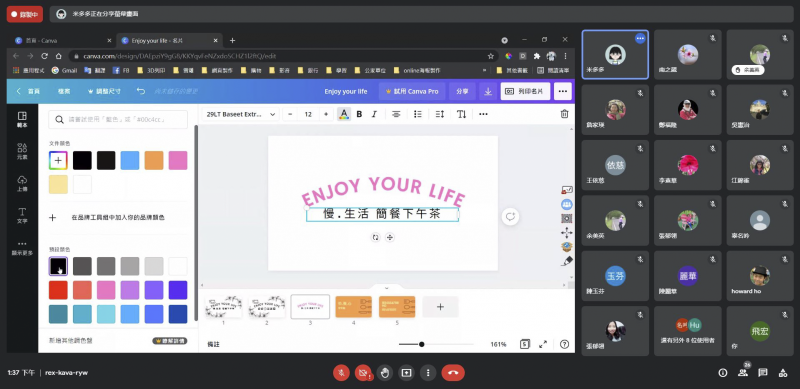Open the FB bookmark
Image resolution: width=800 pixels, height=389 pixels.
point(120,70)
